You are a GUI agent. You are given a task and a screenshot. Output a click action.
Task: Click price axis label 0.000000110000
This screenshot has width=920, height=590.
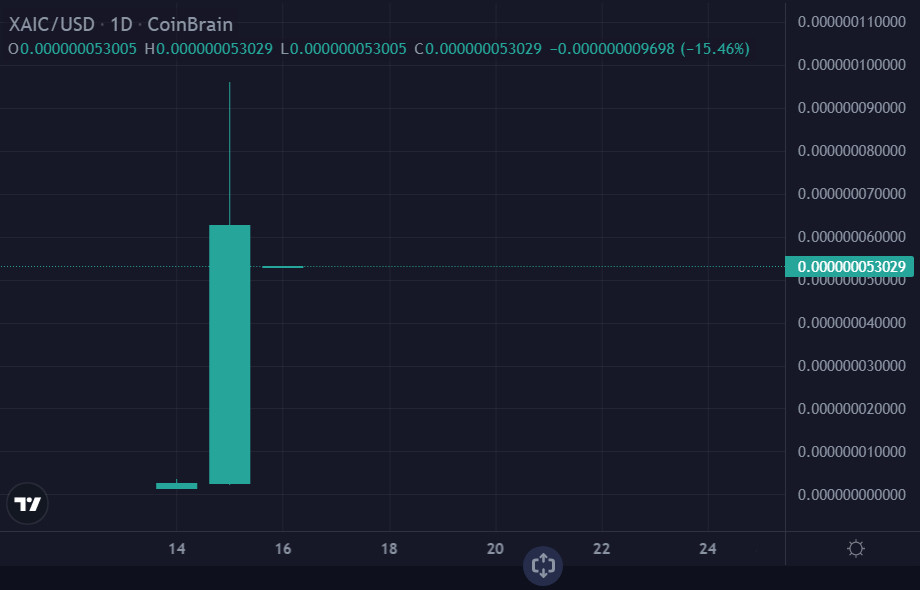(x=851, y=22)
